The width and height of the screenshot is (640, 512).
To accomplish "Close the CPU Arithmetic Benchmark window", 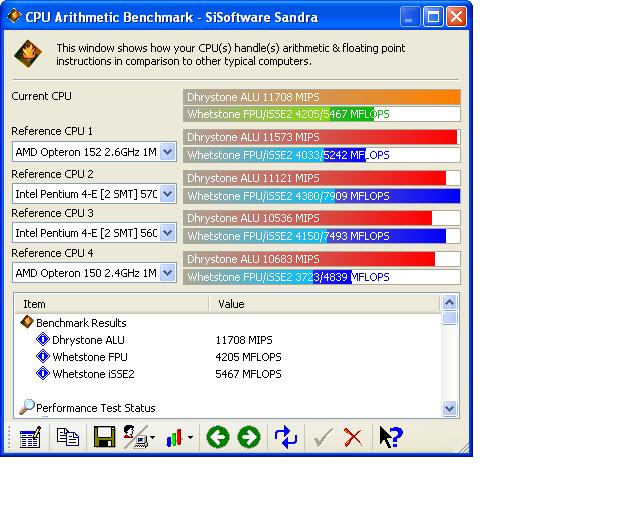I will pyautogui.click(x=456, y=17).
